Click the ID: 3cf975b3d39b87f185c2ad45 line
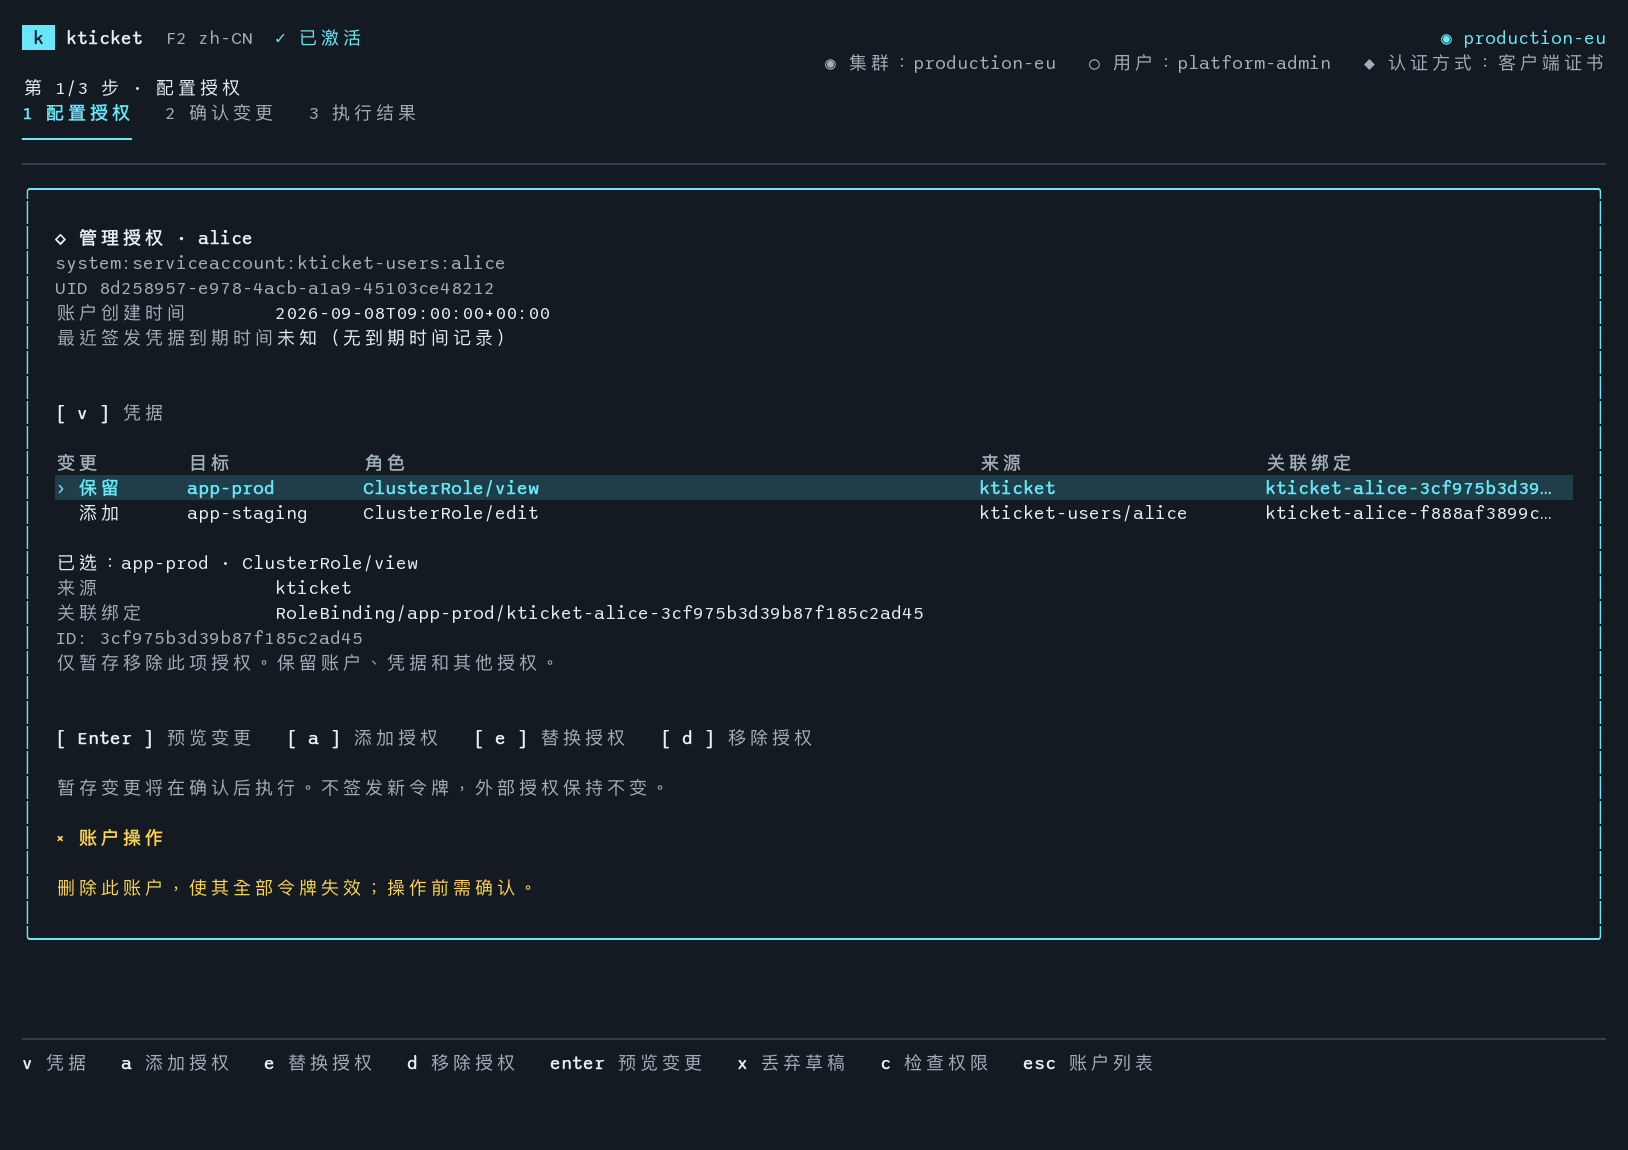The image size is (1628, 1150). click(209, 638)
